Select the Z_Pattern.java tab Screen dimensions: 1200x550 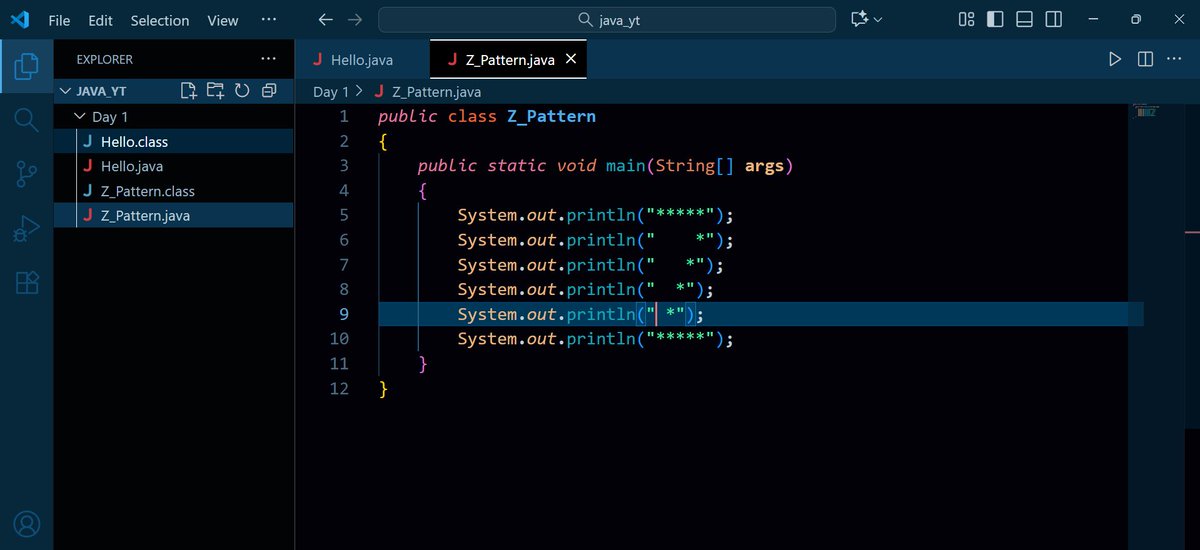(x=509, y=60)
